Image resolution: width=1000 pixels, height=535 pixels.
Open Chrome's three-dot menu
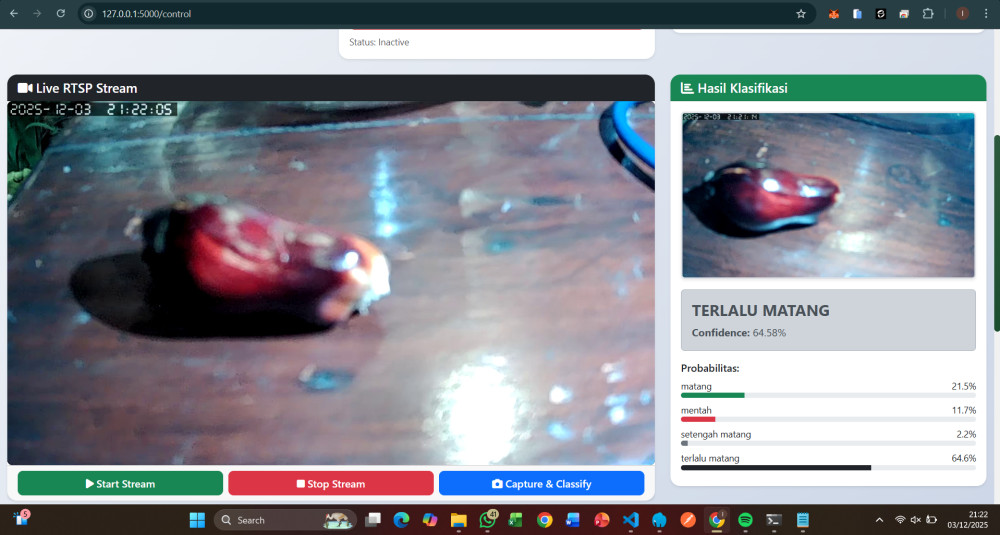(985, 14)
